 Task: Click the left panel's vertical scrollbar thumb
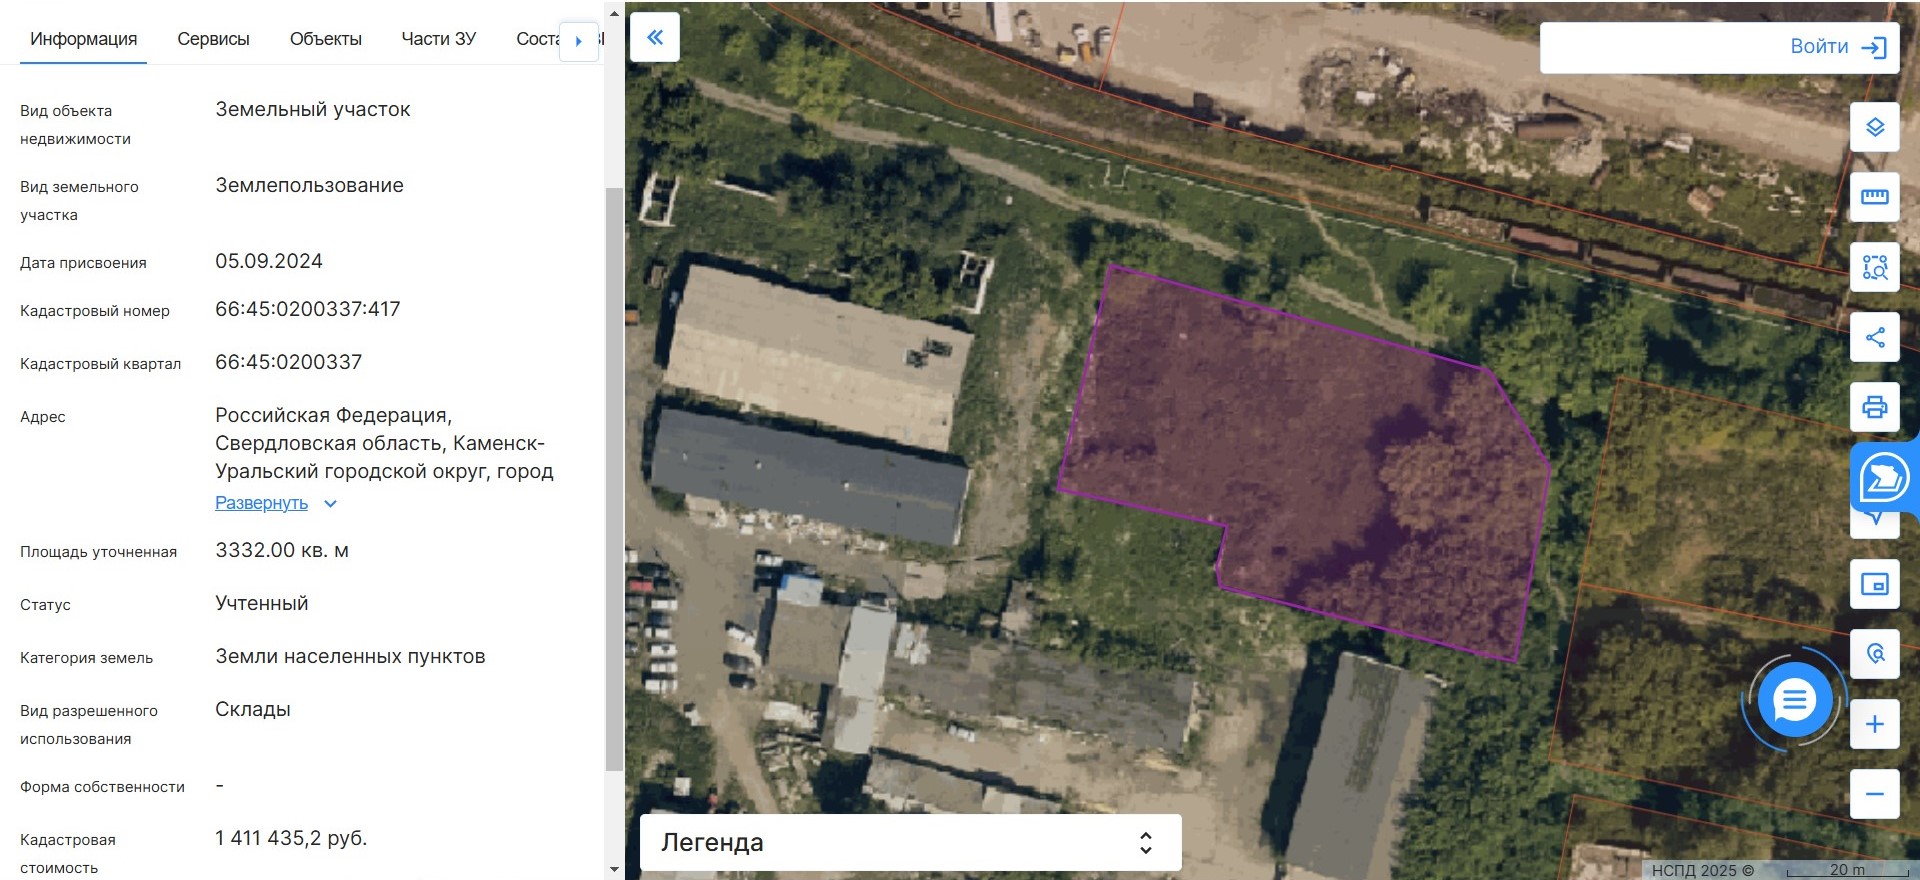(614, 478)
